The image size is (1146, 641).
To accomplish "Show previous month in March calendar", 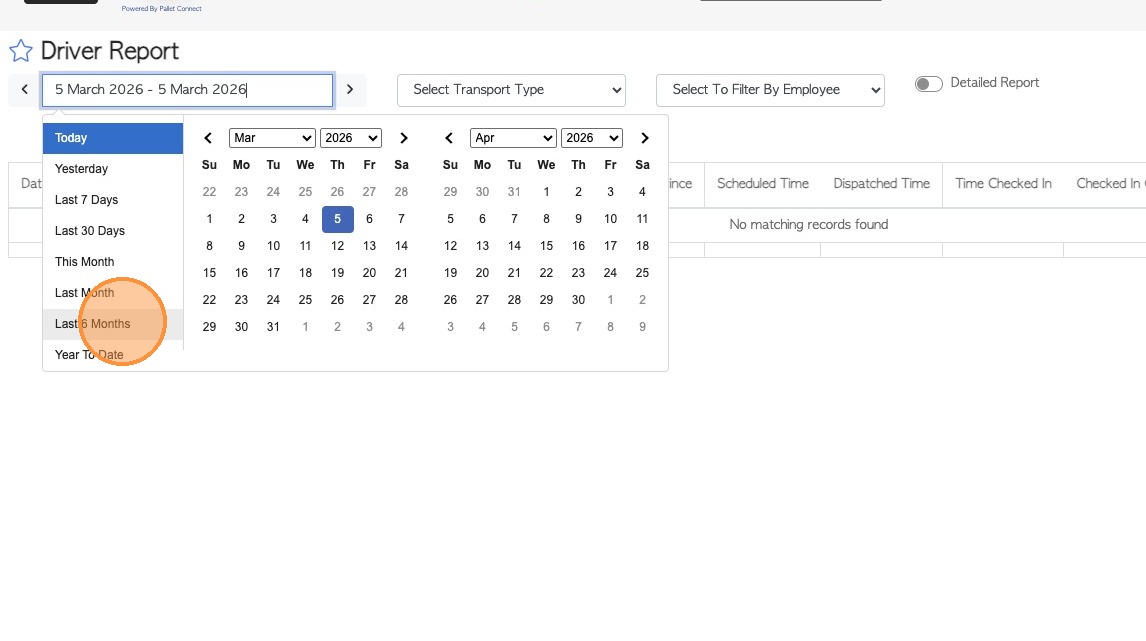I will 208,138.
